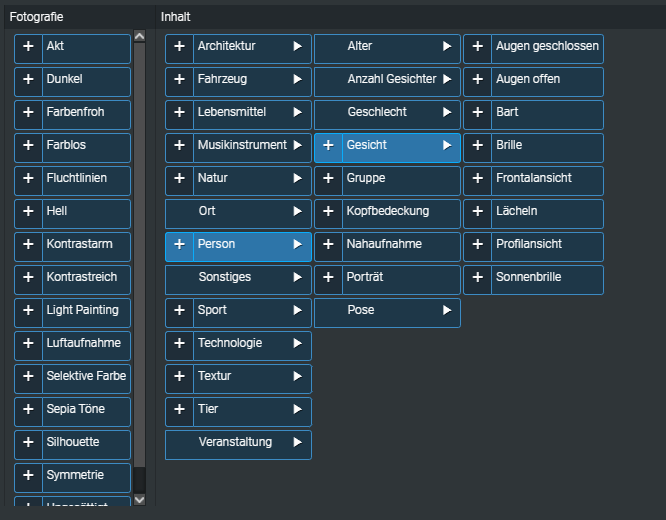Expand the Tier submenu arrow

(297, 411)
